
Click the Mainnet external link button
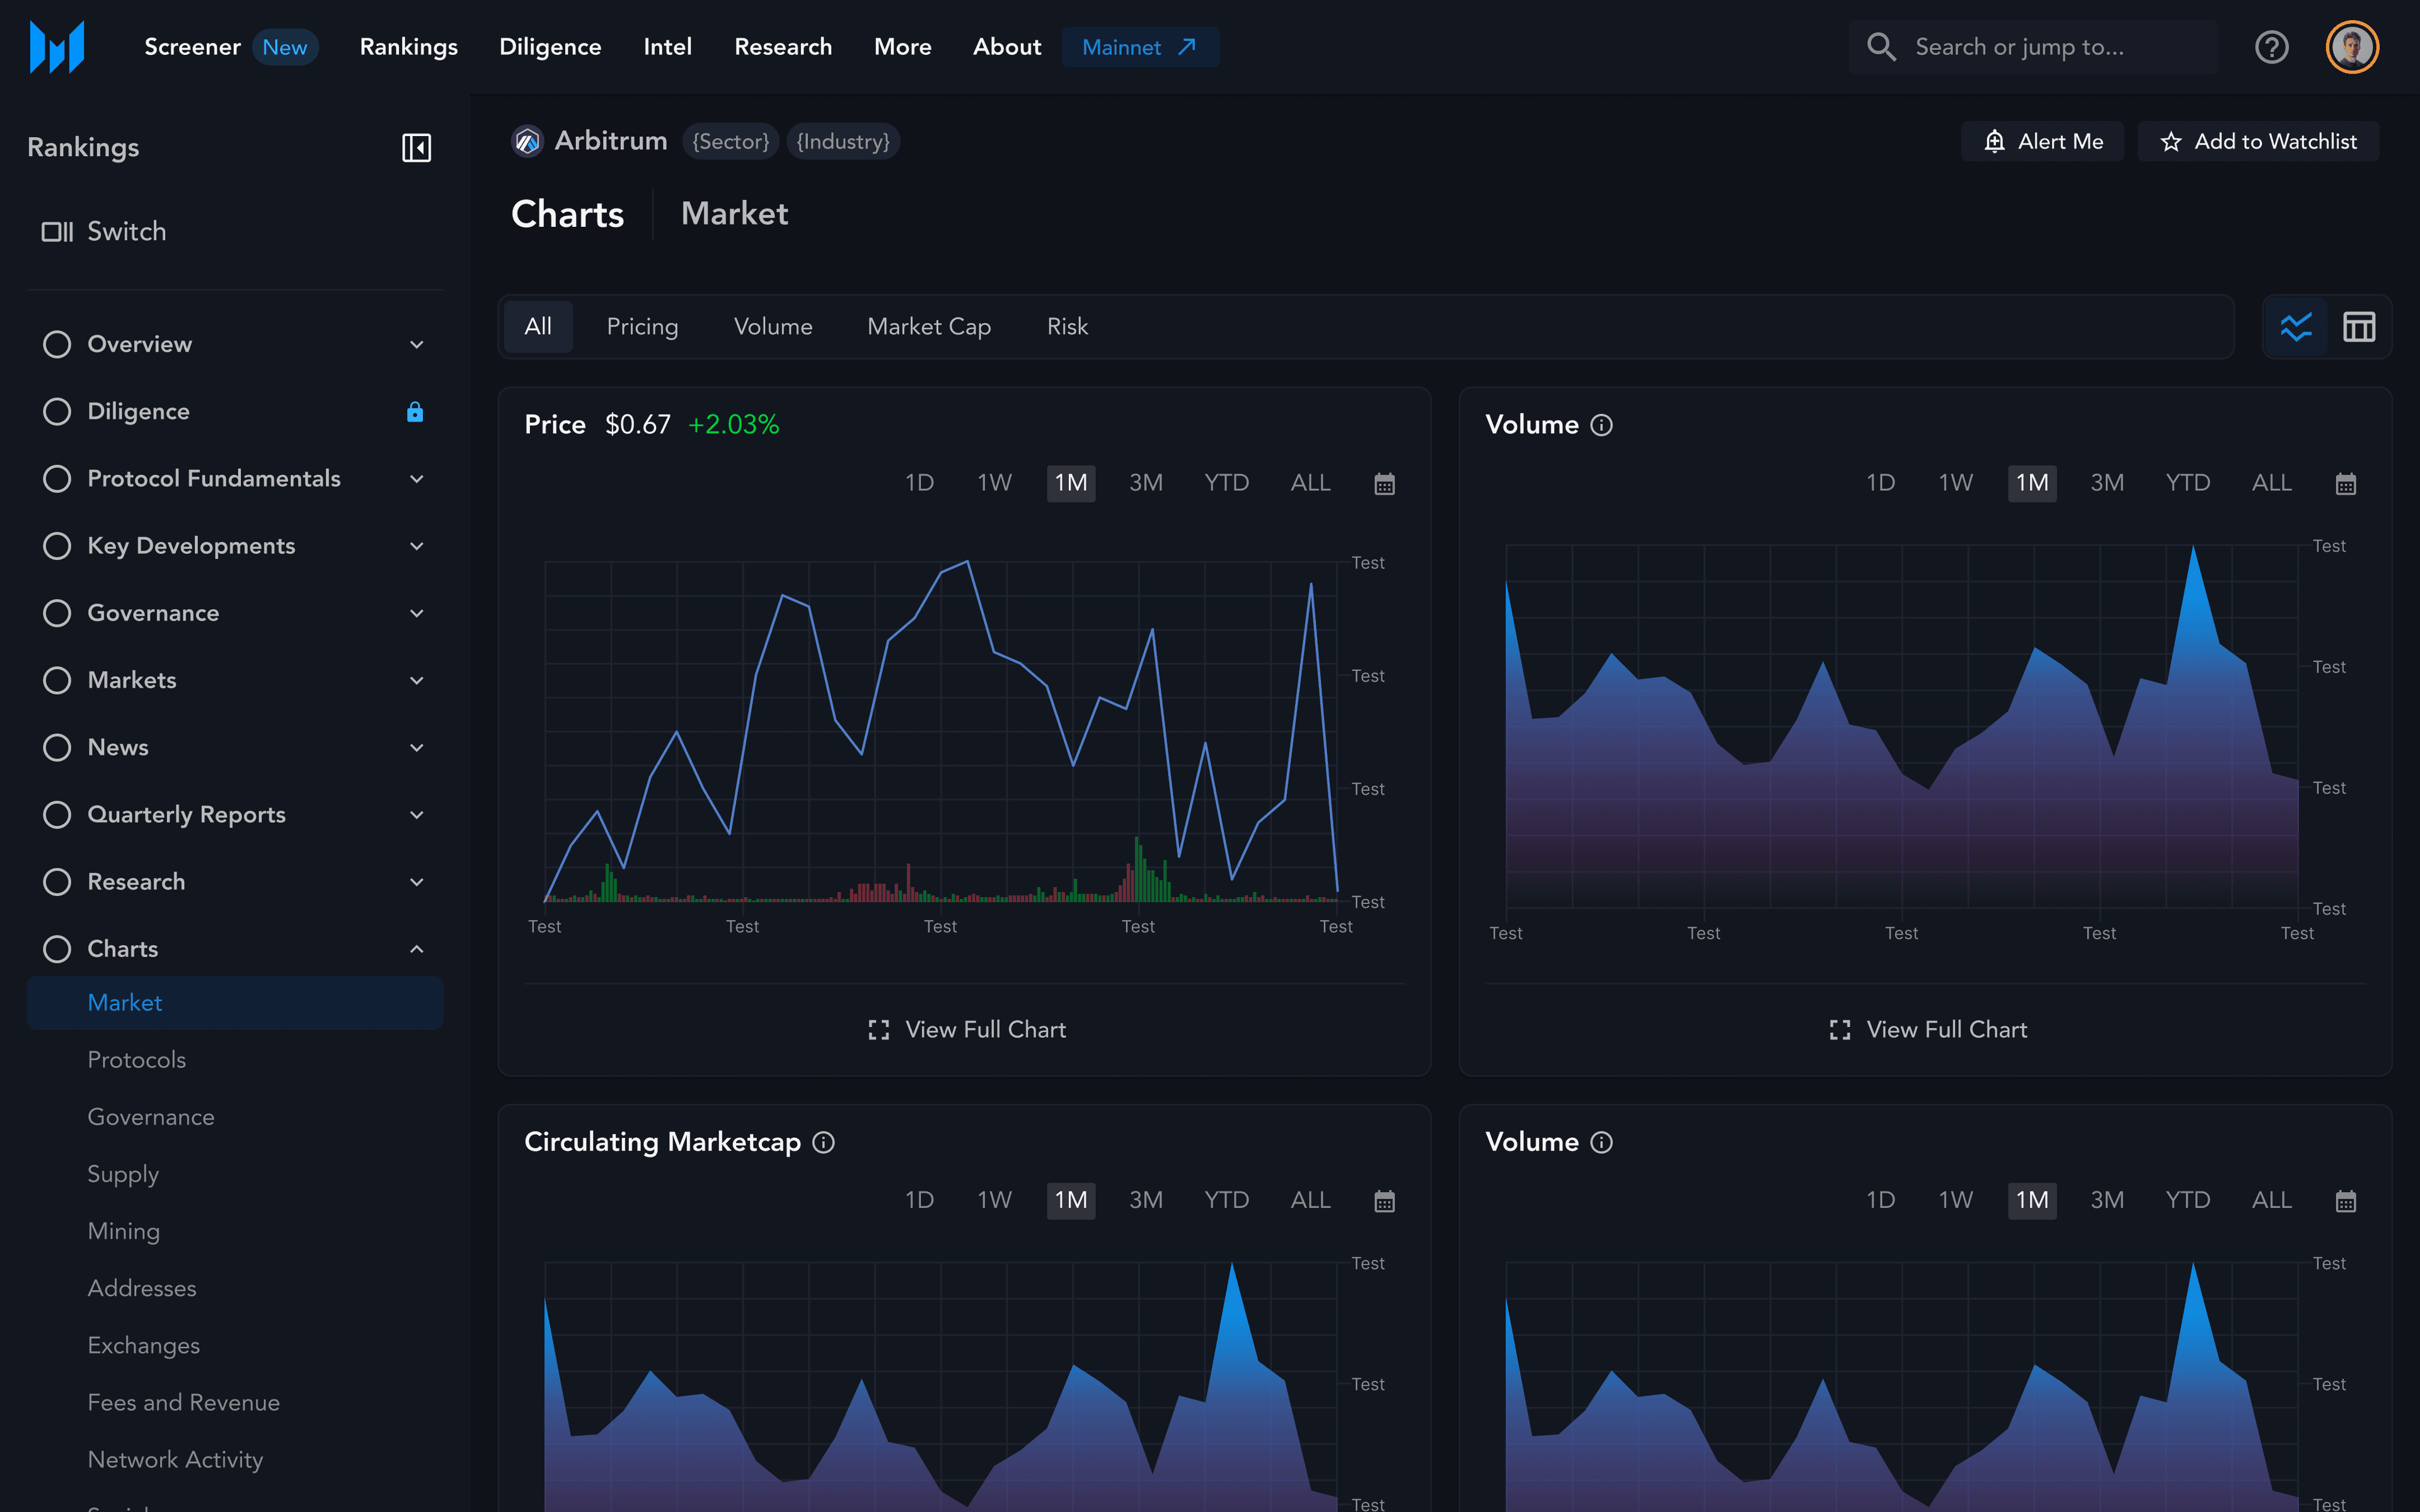1140,47
